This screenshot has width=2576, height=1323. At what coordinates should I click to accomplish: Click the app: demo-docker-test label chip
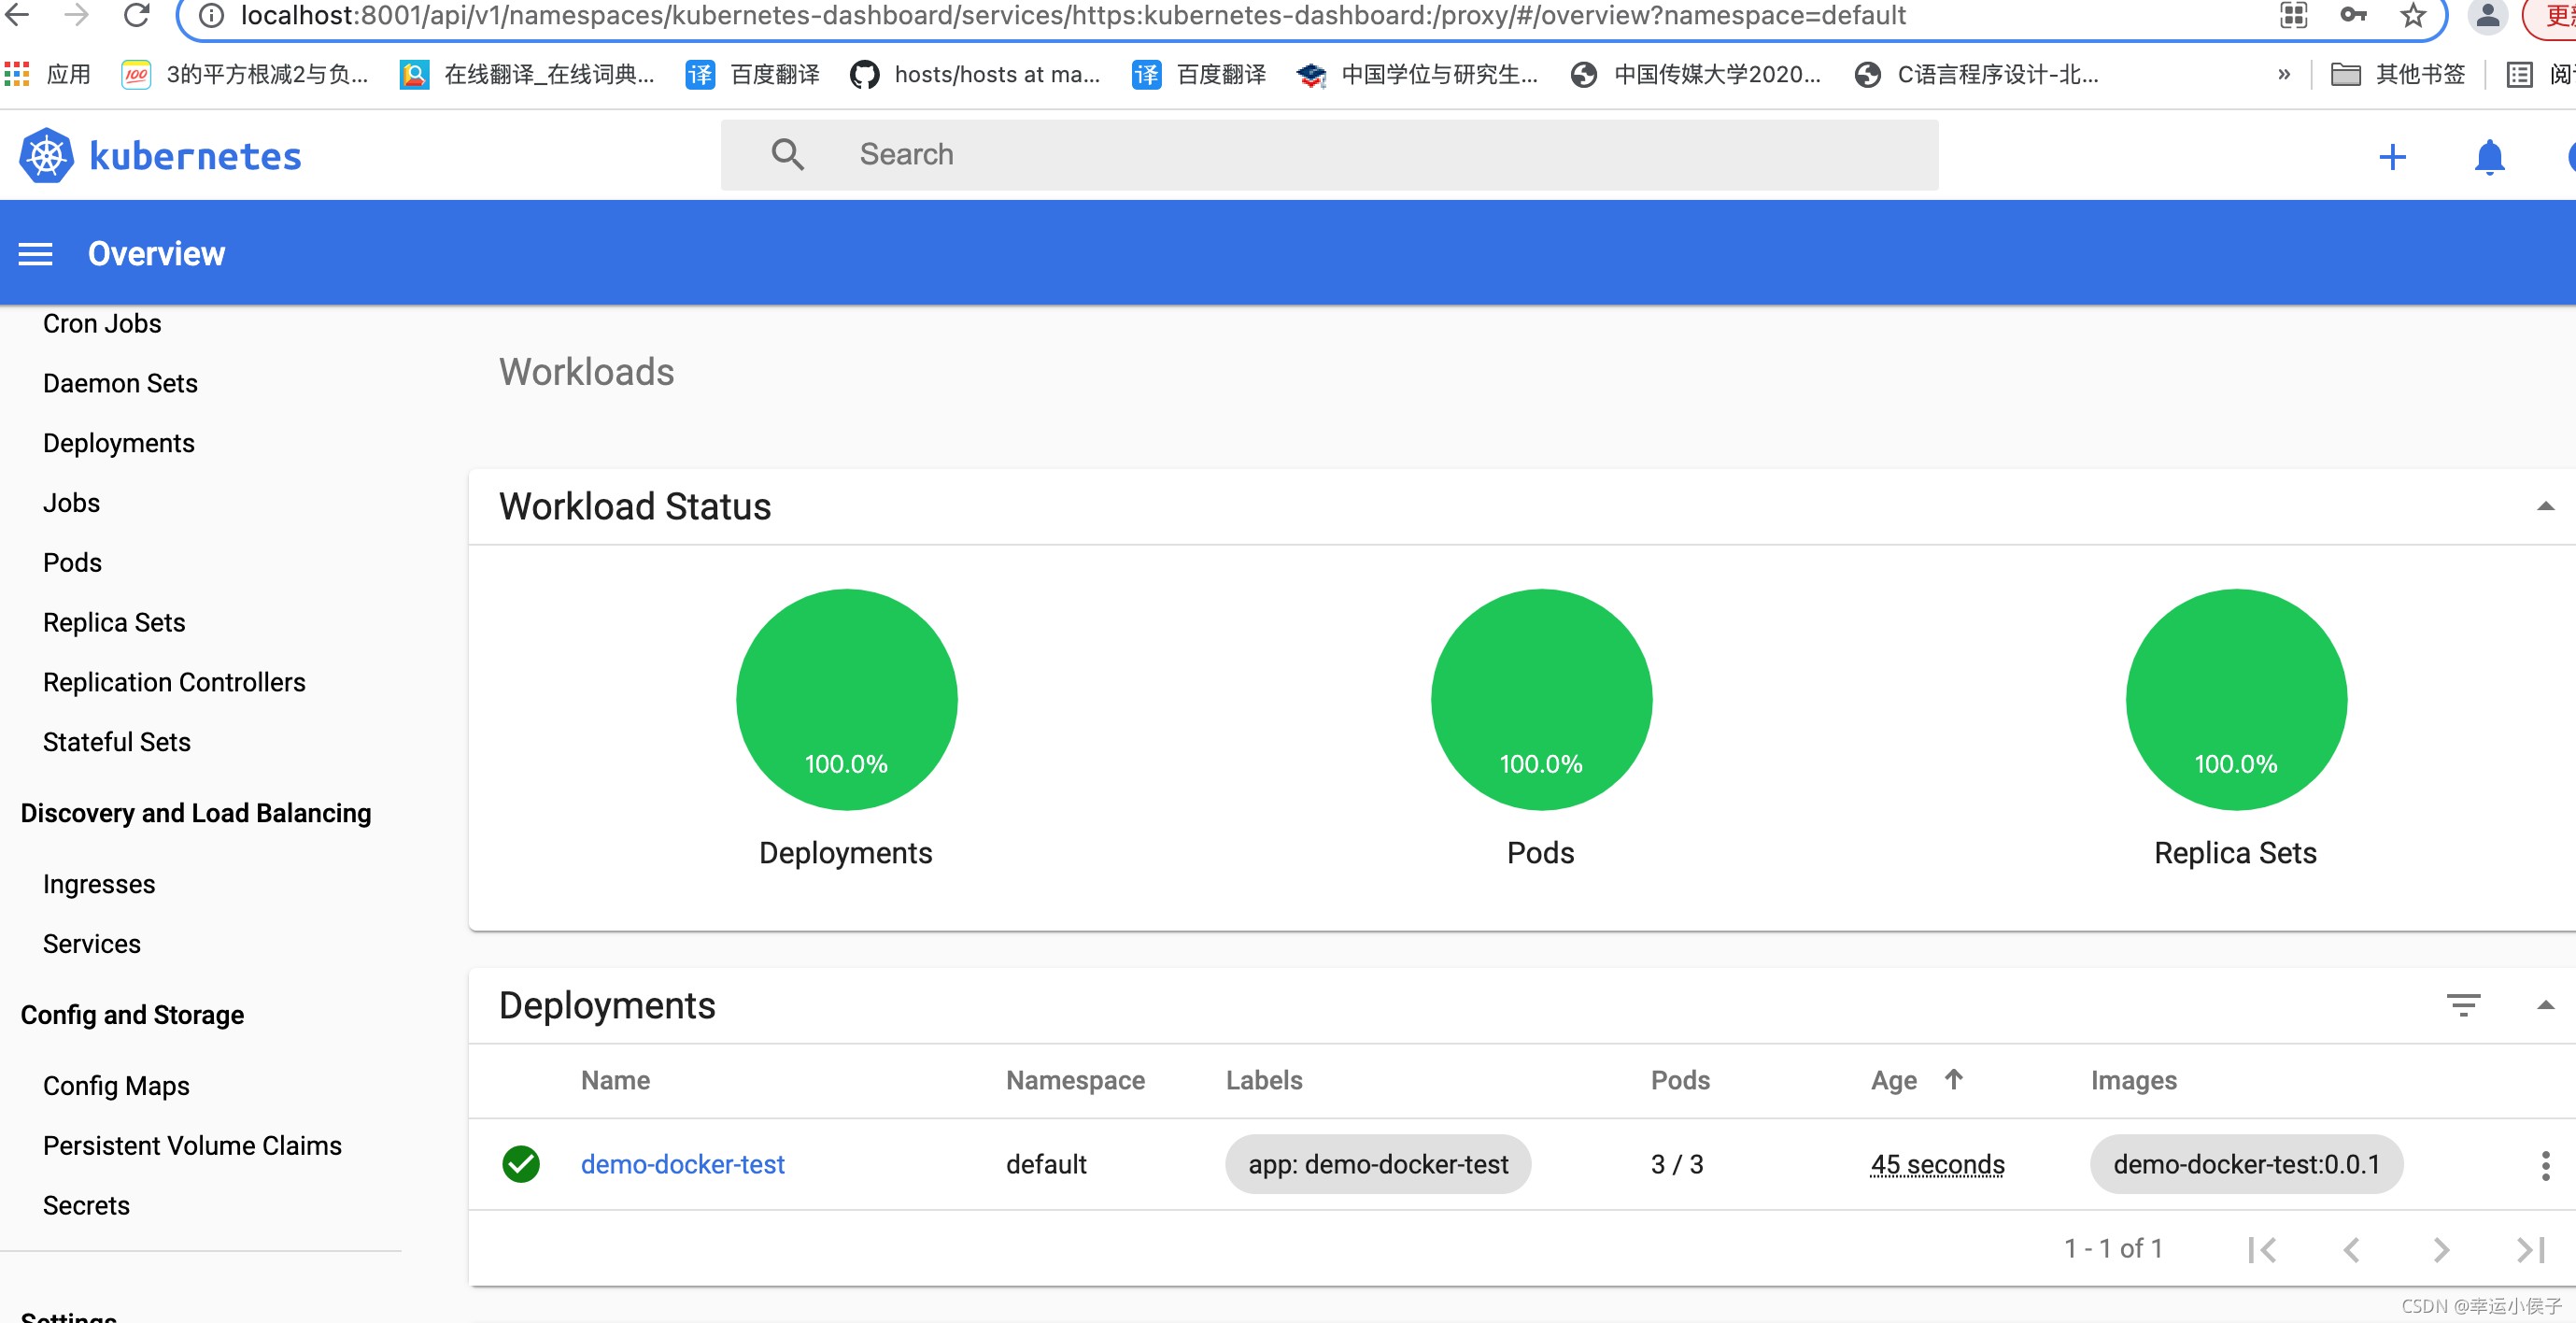pyautogui.click(x=1377, y=1164)
